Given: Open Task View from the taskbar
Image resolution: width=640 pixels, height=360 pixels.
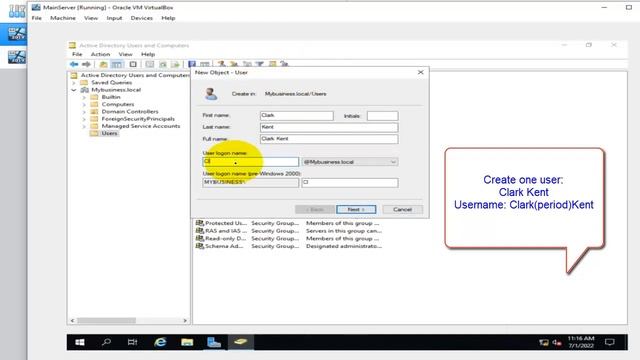Looking at the screenshot, I should coord(132,342).
